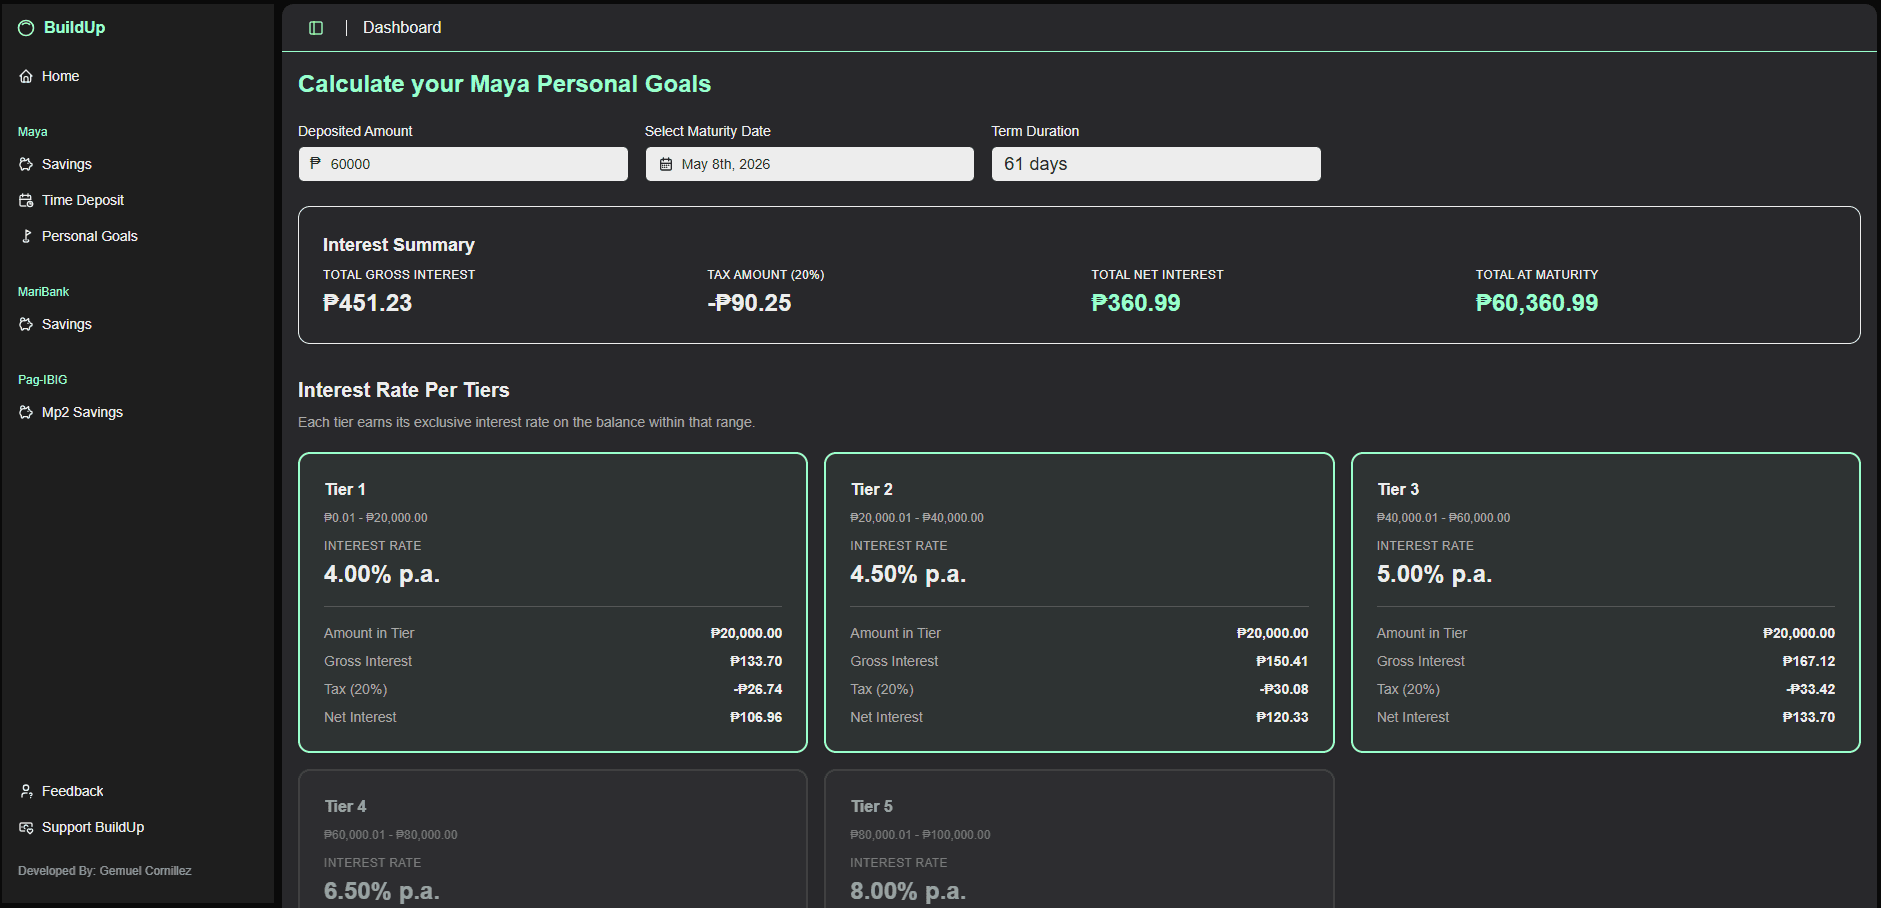Click the calendar icon in date field
Viewport: 1881px width, 908px height.
click(666, 165)
